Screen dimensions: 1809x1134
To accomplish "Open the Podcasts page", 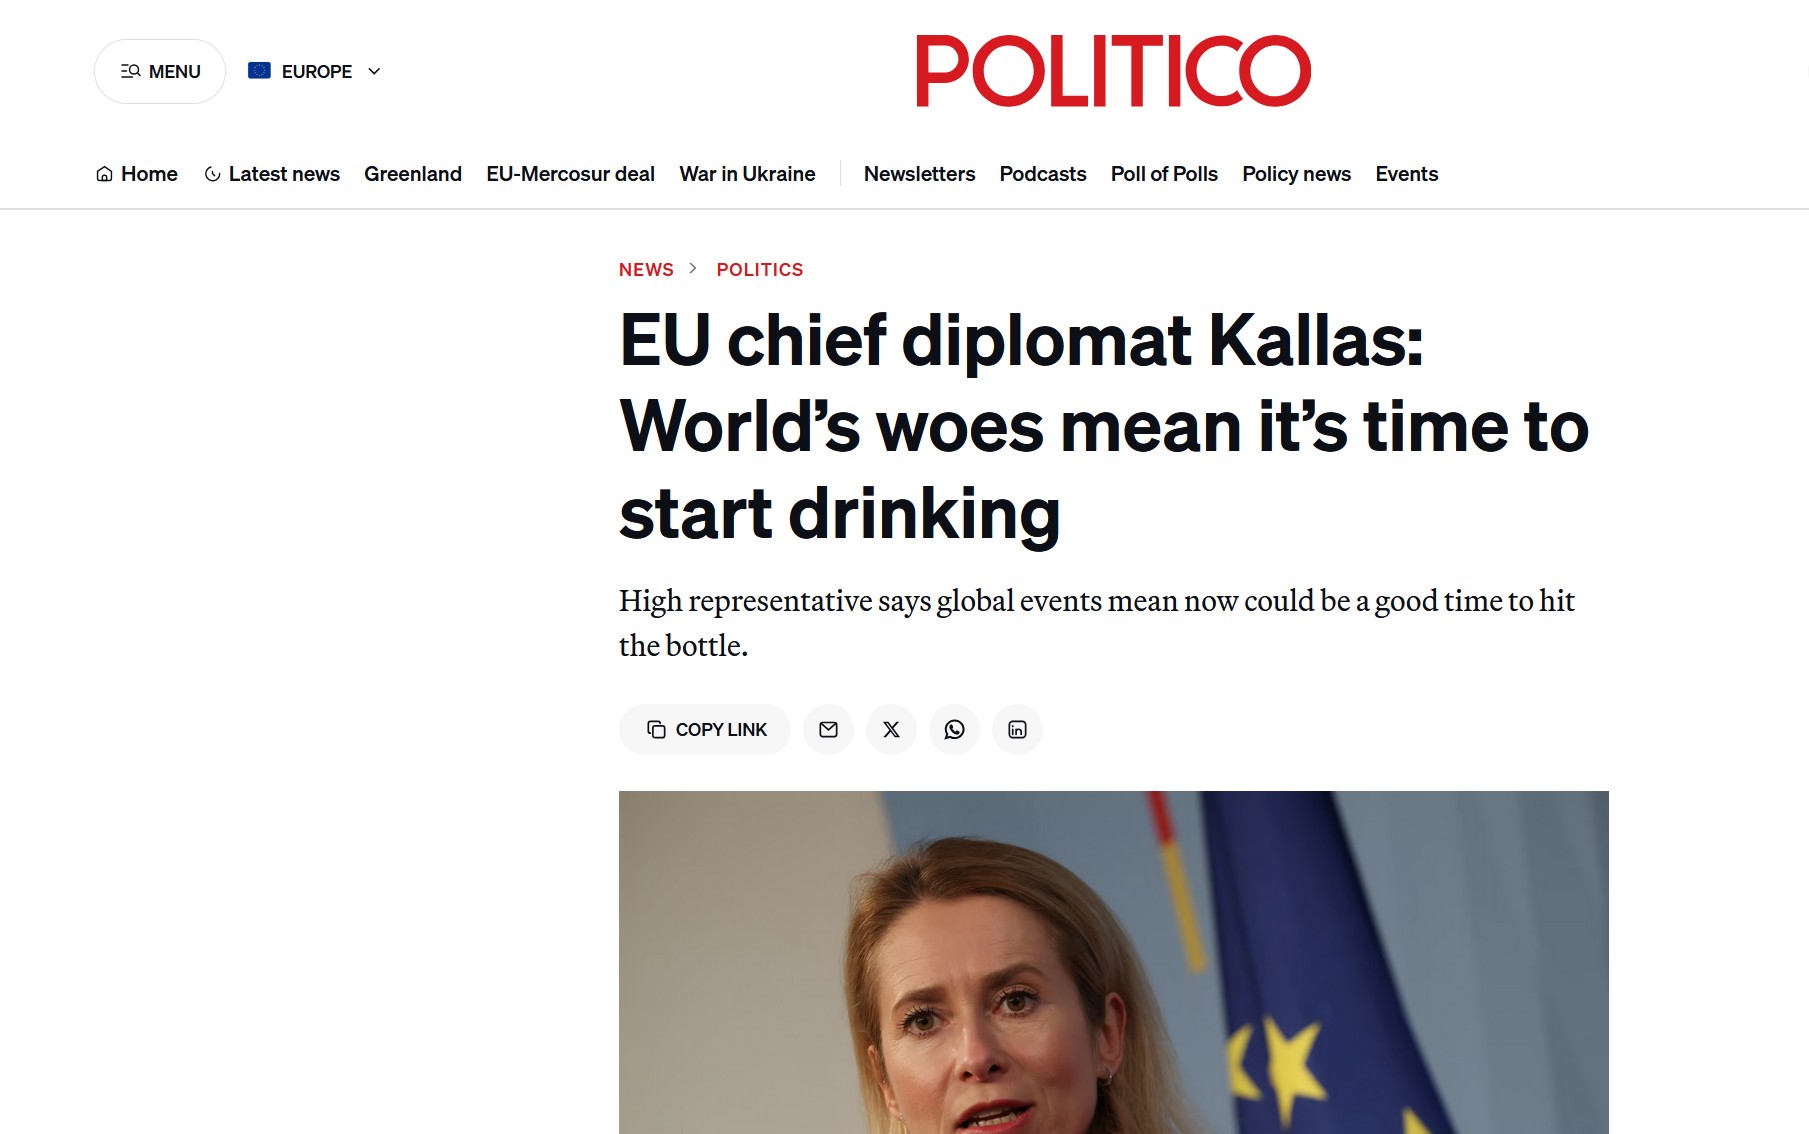I will pyautogui.click(x=1042, y=174).
